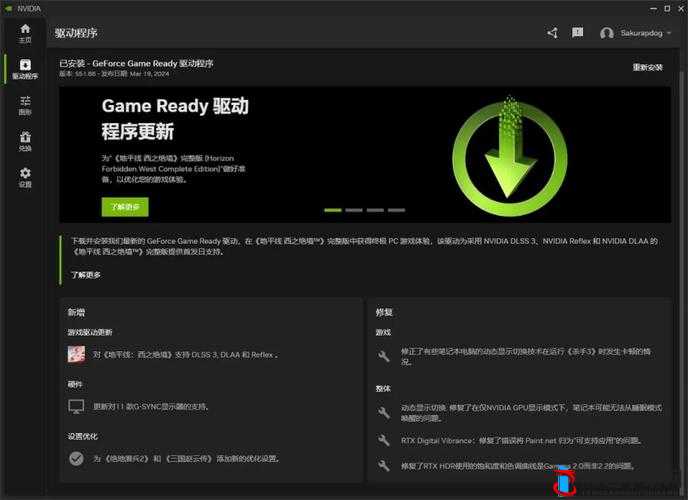
Task: Maximize the NVIDIA app window
Action: [667, 8]
